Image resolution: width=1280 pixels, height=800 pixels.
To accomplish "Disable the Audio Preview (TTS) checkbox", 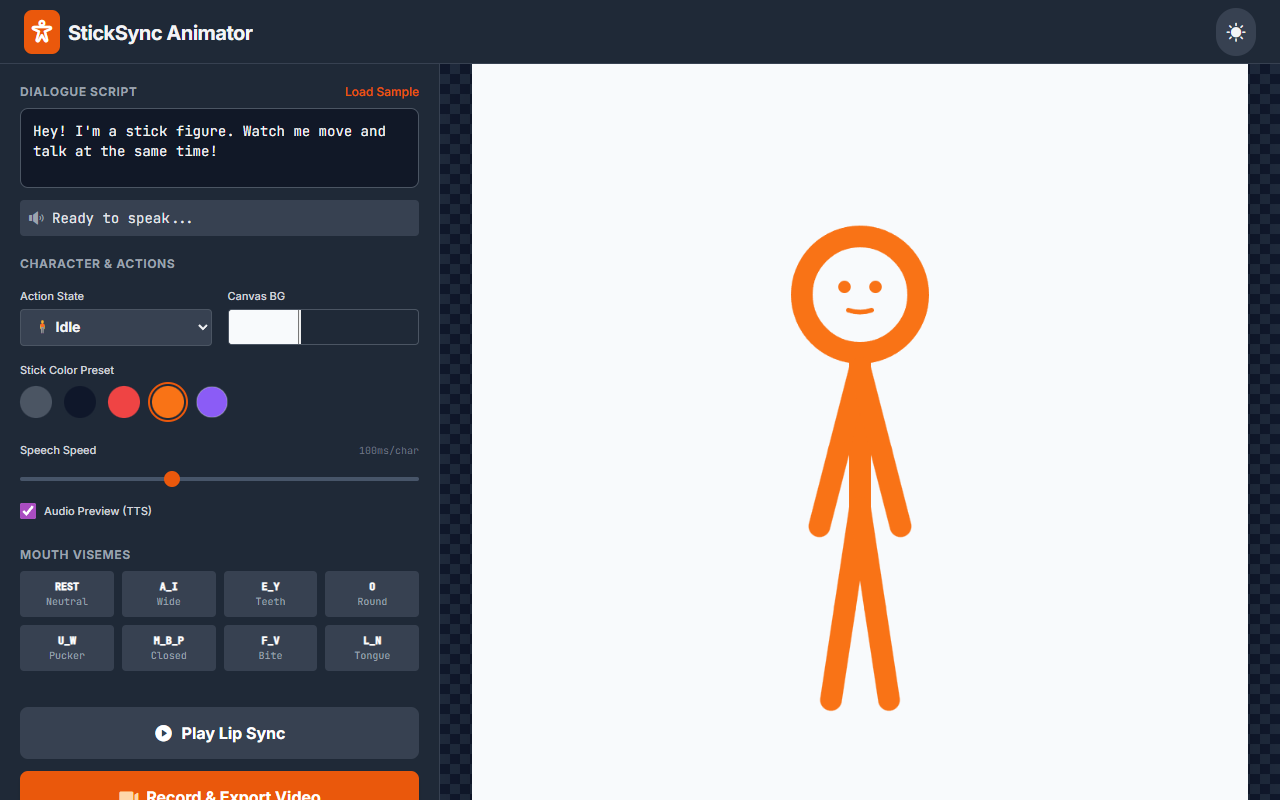I will [27, 510].
